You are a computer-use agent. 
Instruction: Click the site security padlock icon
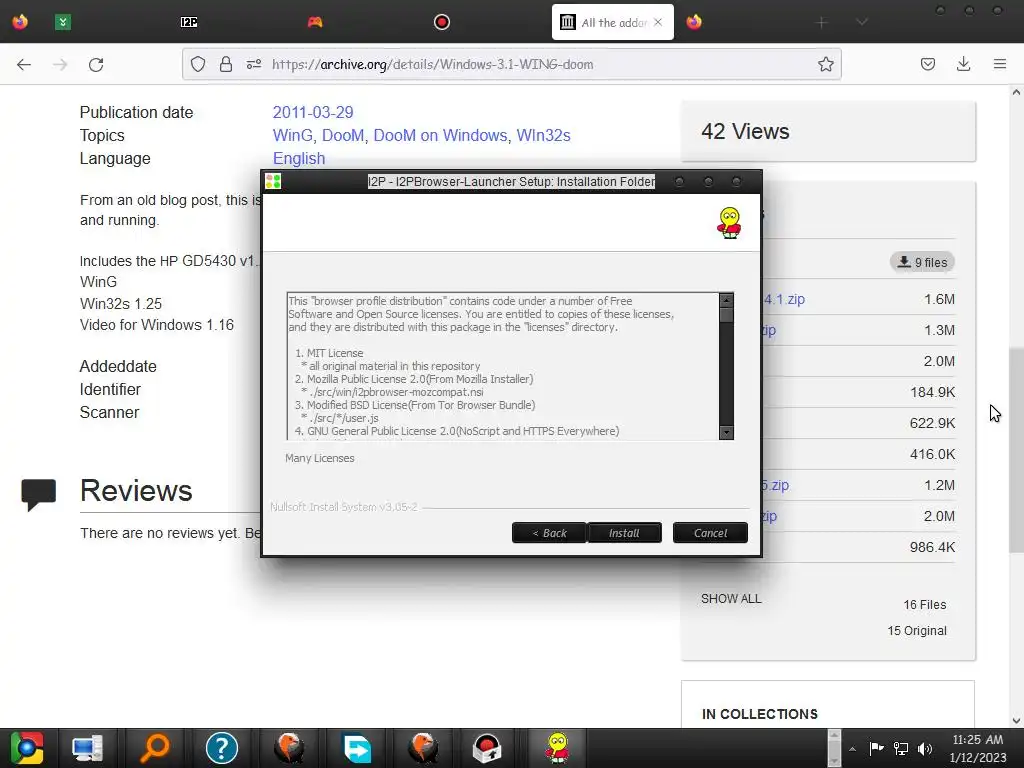226,64
